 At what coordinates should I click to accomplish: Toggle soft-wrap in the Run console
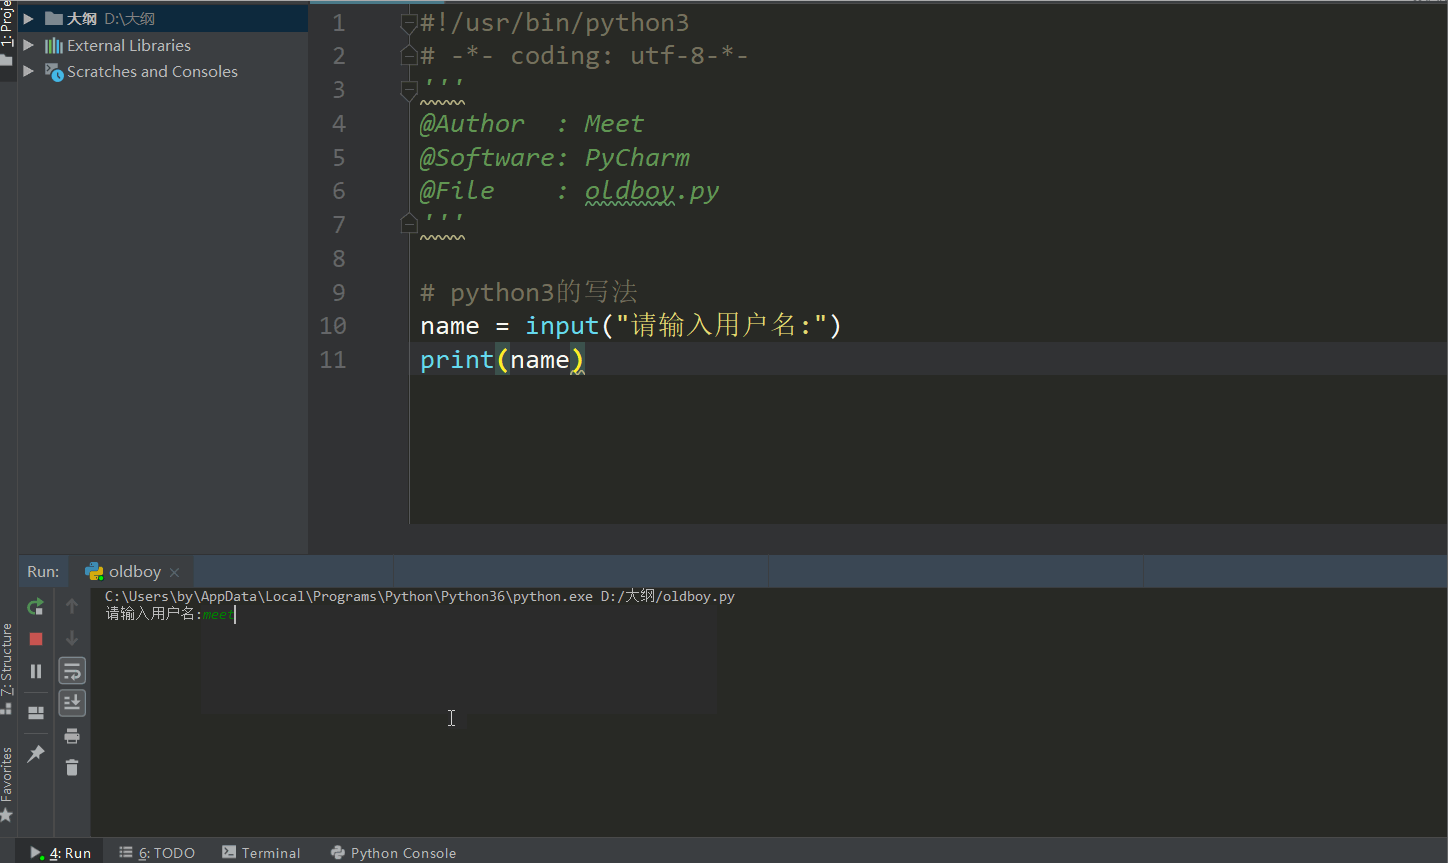coord(72,671)
